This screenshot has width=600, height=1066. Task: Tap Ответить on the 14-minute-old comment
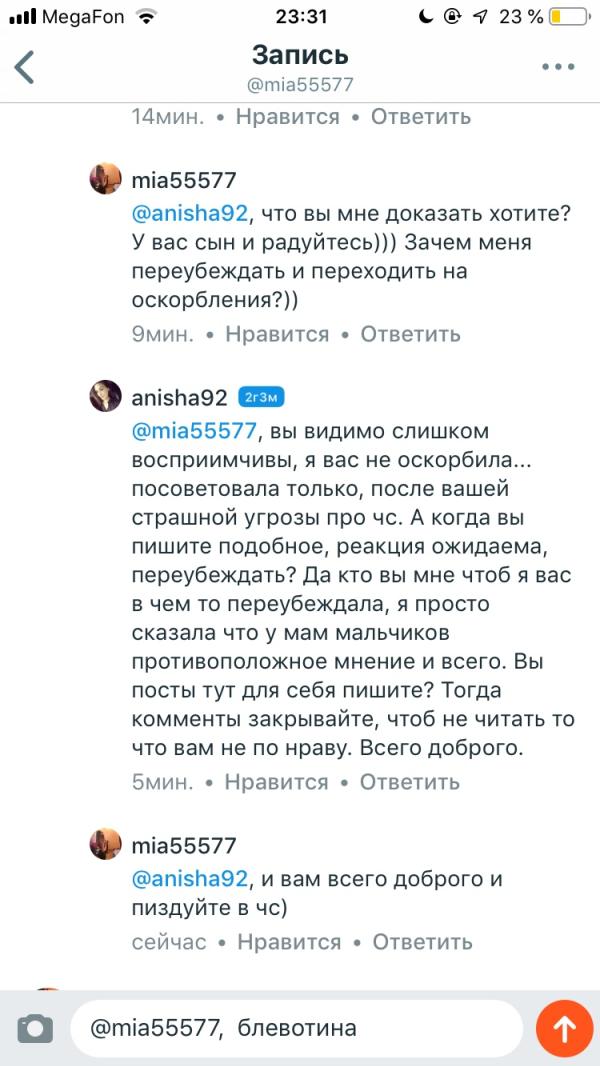420,116
